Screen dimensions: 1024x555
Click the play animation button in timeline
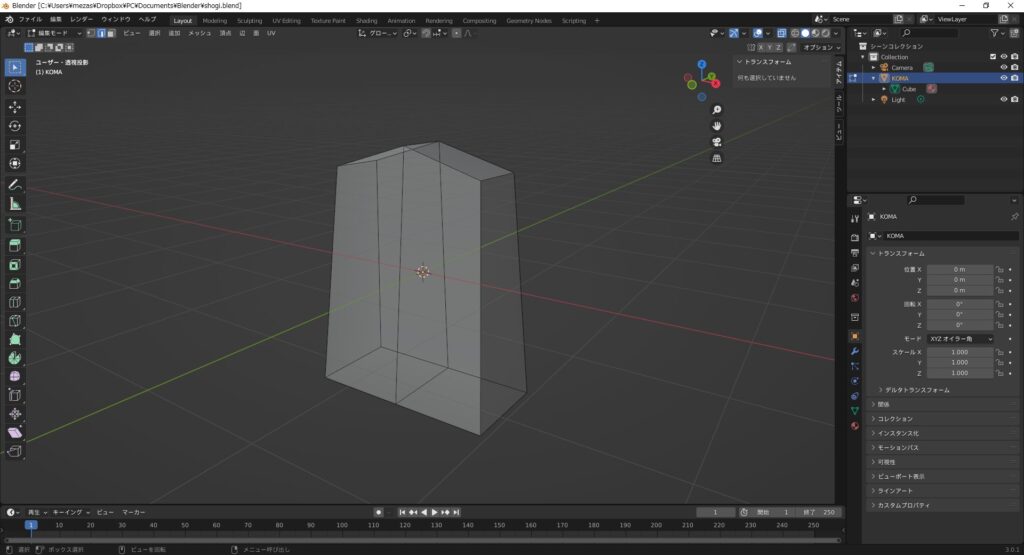click(435, 512)
